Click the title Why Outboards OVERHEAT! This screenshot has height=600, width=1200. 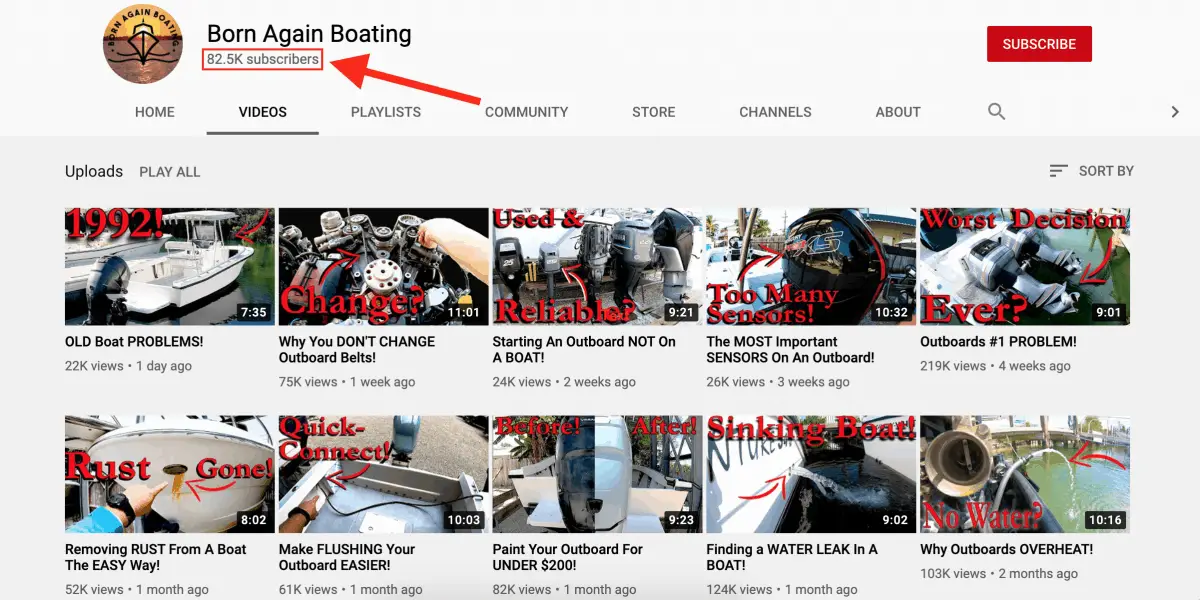pyautogui.click(x=1007, y=550)
